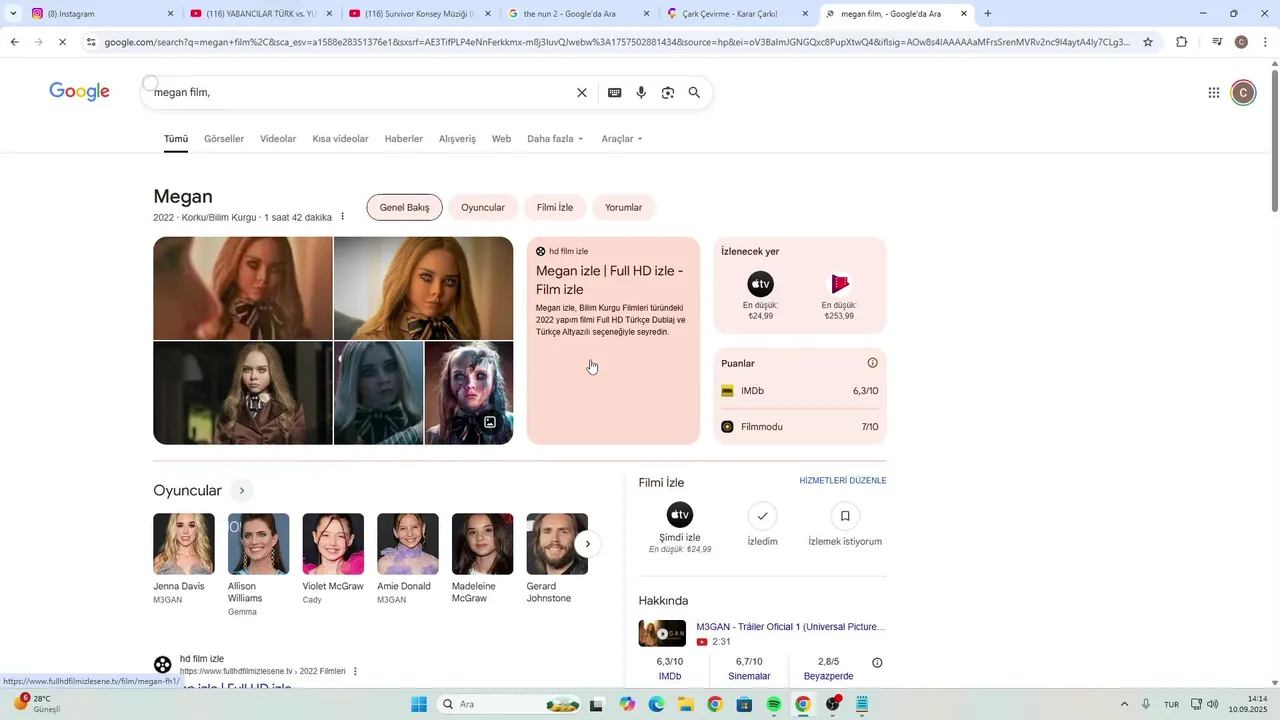Viewport: 1280px width, 720px height.
Task: Click the info icon next to Puanlar
Action: click(x=872, y=363)
